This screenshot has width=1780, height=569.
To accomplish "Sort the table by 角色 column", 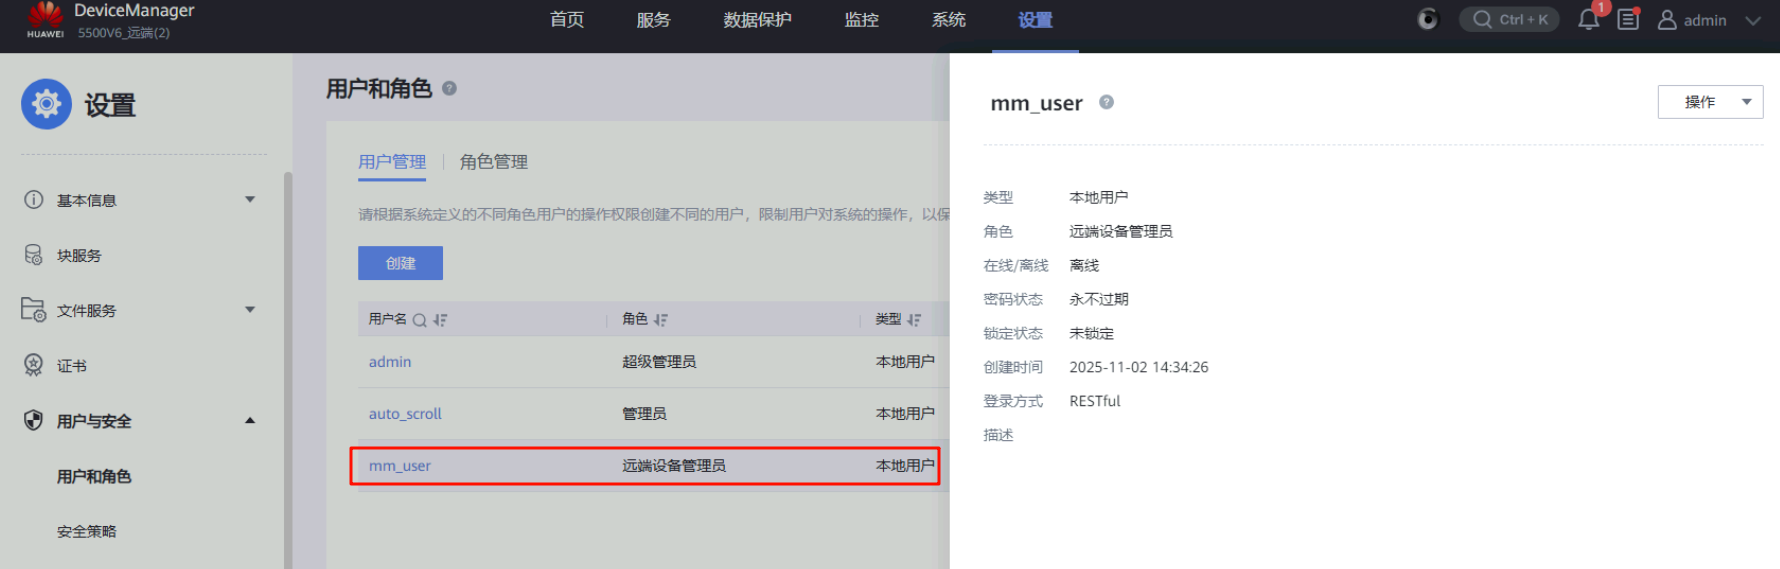I will 661,320.
